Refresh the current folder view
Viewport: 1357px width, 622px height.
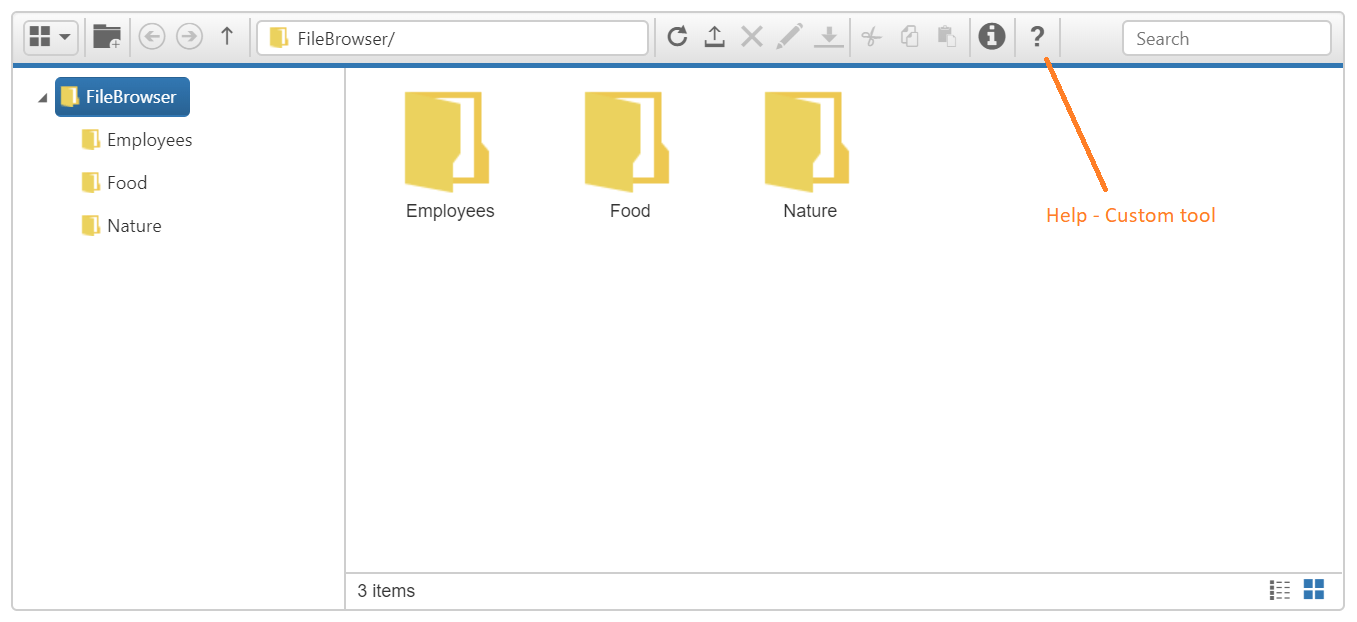tap(677, 36)
